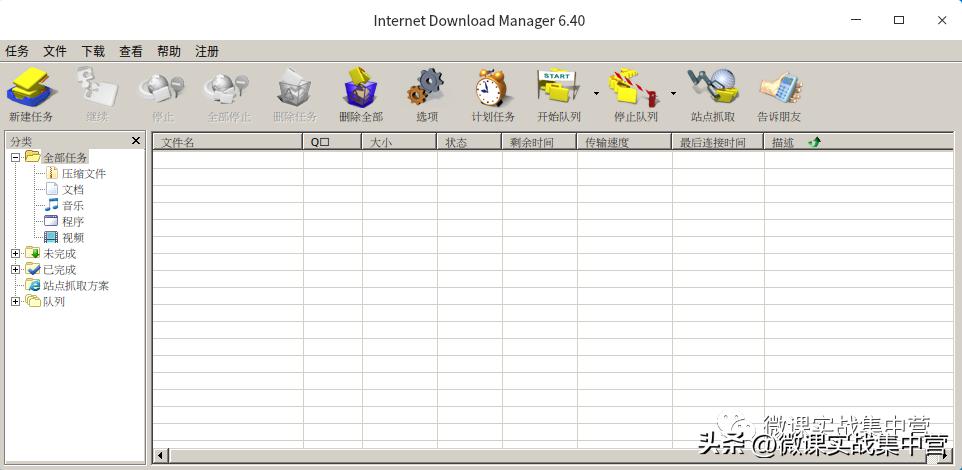The width and height of the screenshot is (962, 470).
Task: Open the 下载 menu
Action: (93, 52)
